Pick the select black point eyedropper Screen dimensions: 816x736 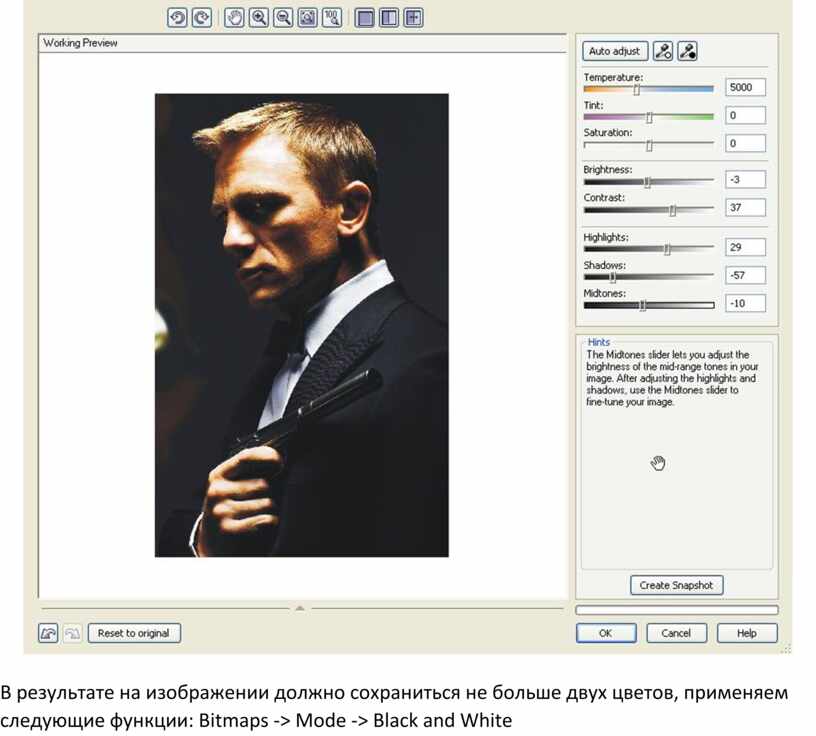(x=687, y=51)
